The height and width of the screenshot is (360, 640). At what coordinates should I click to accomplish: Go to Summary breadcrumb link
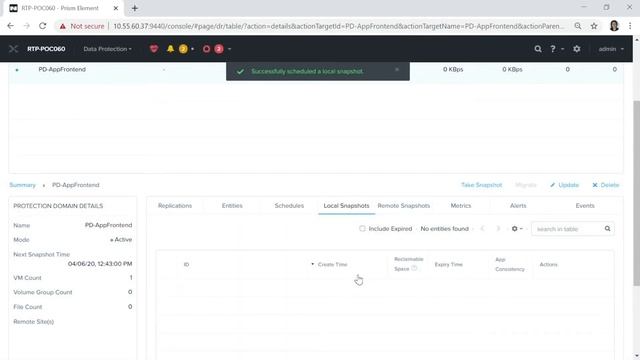[x=22, y=185]
